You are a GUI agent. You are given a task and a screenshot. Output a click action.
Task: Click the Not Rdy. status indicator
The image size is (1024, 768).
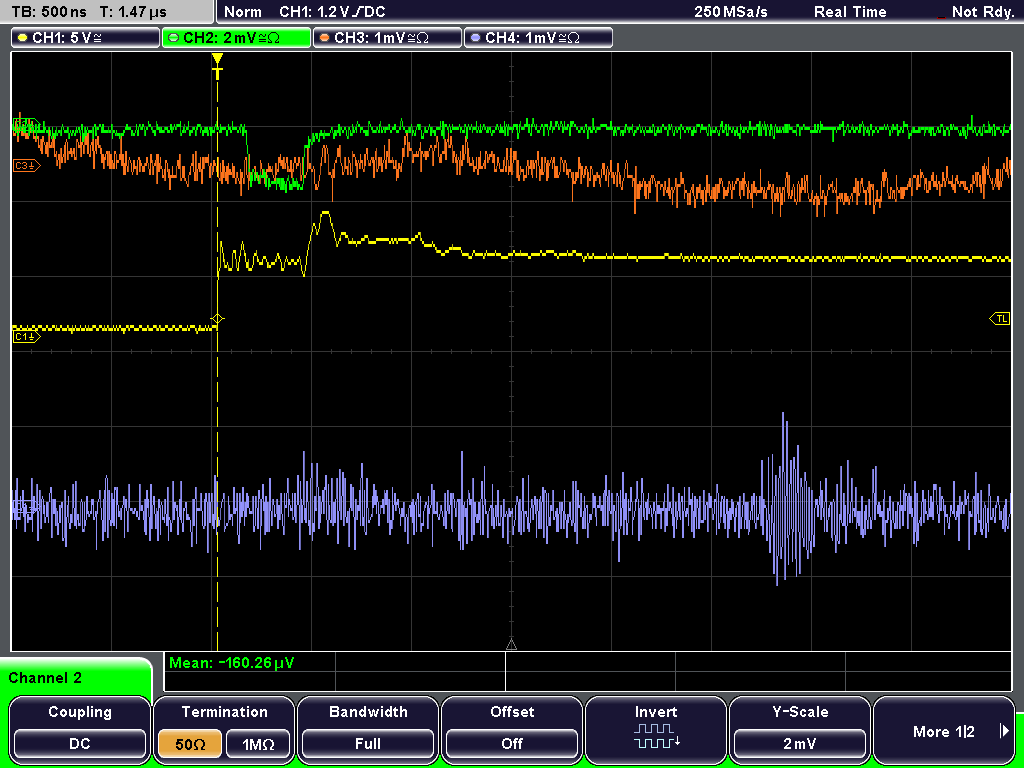[x=982, y=12]
